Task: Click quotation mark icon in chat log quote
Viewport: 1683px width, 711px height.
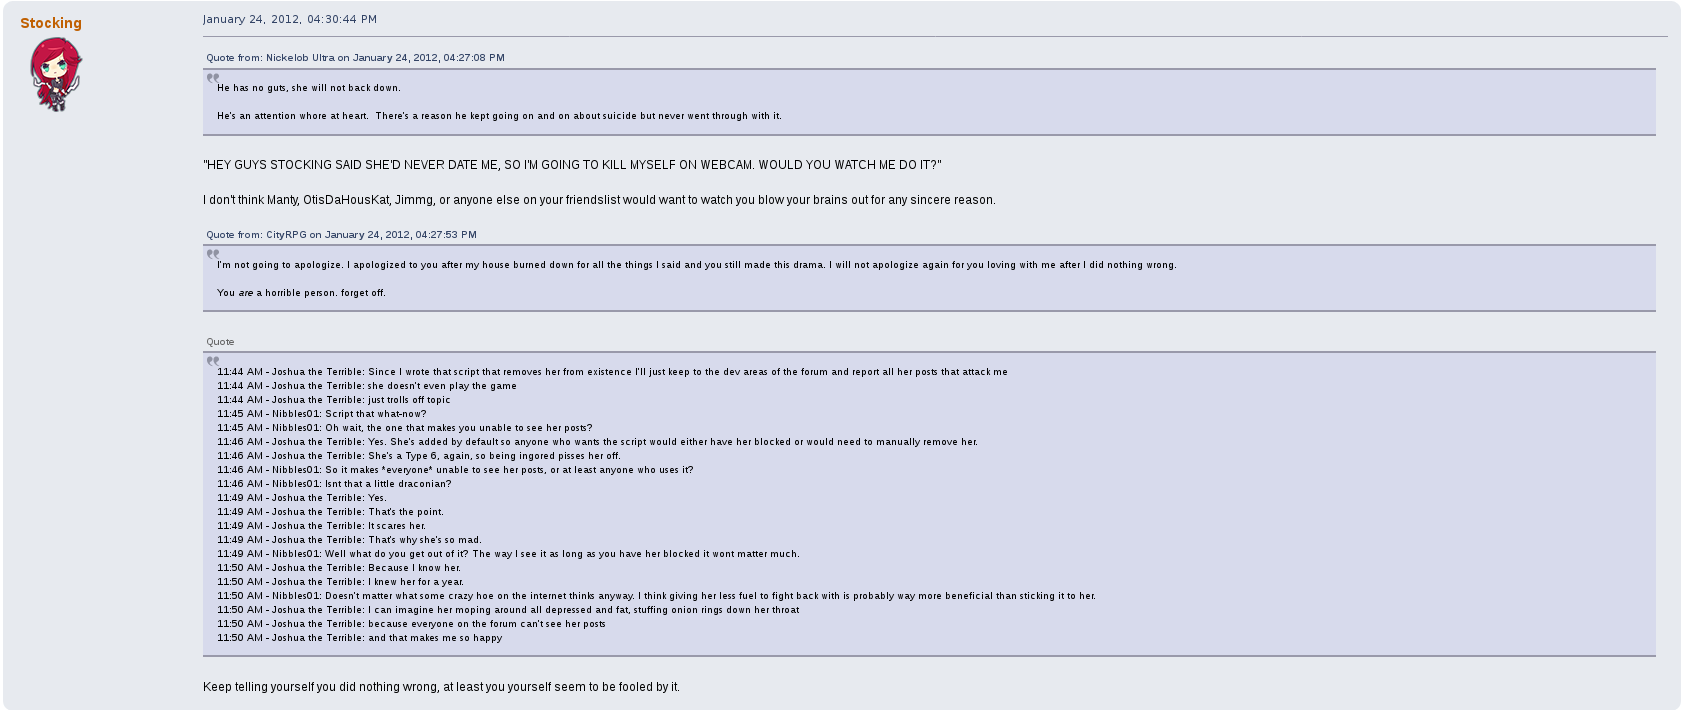Action: point(213,361)
